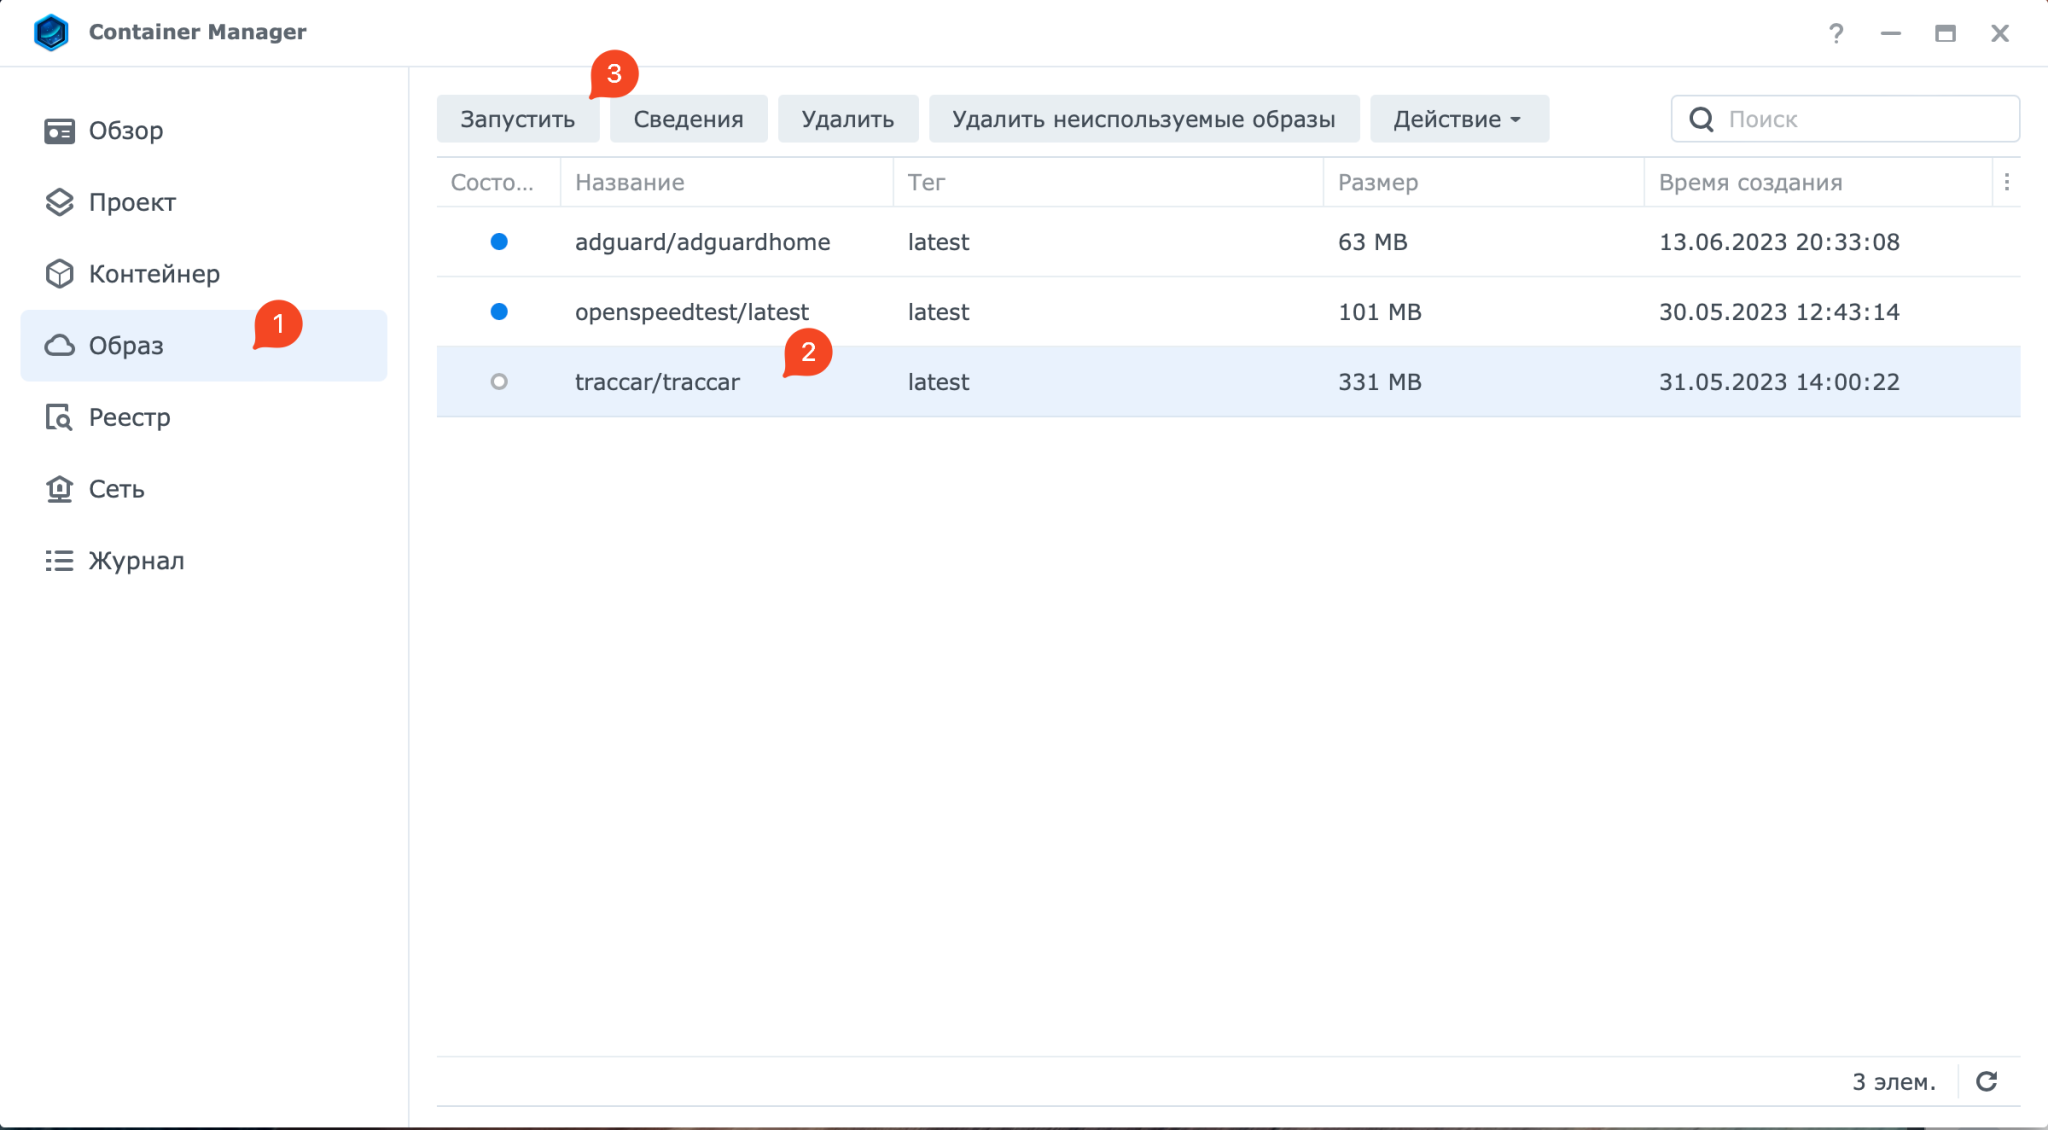Click latest tag of traccar/traccar
Image resolution: width=2048 pixels, height=1130 pixels.
pos(938,382)
